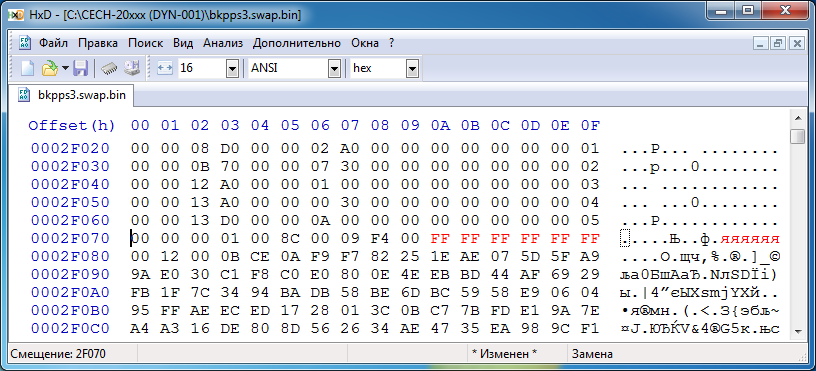Click the HxD application title icon

[x=17, y=15]
